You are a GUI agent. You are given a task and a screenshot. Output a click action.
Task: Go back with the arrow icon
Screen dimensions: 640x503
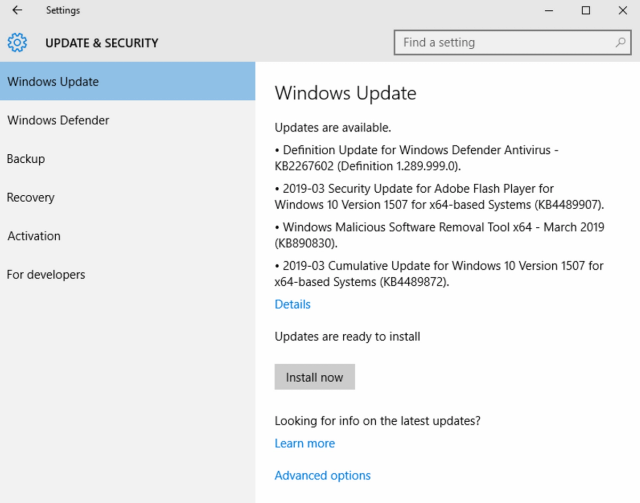pyautogui.click(x=17, y=10)
